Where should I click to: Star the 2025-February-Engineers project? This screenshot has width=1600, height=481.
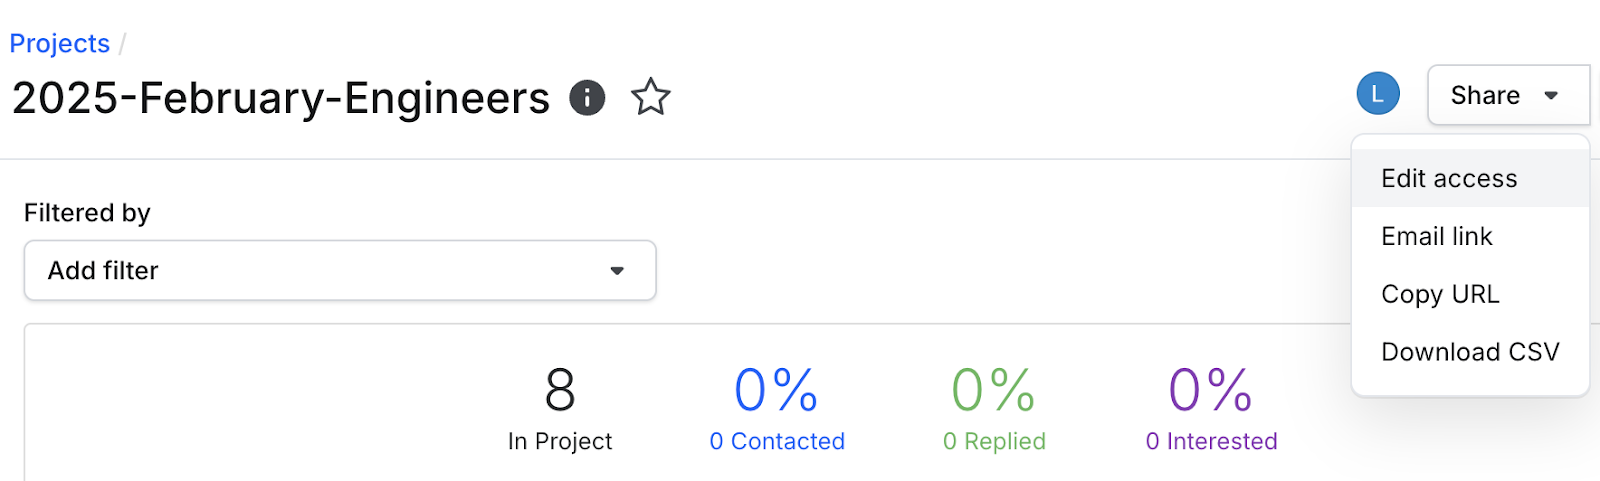coord(651,97)
